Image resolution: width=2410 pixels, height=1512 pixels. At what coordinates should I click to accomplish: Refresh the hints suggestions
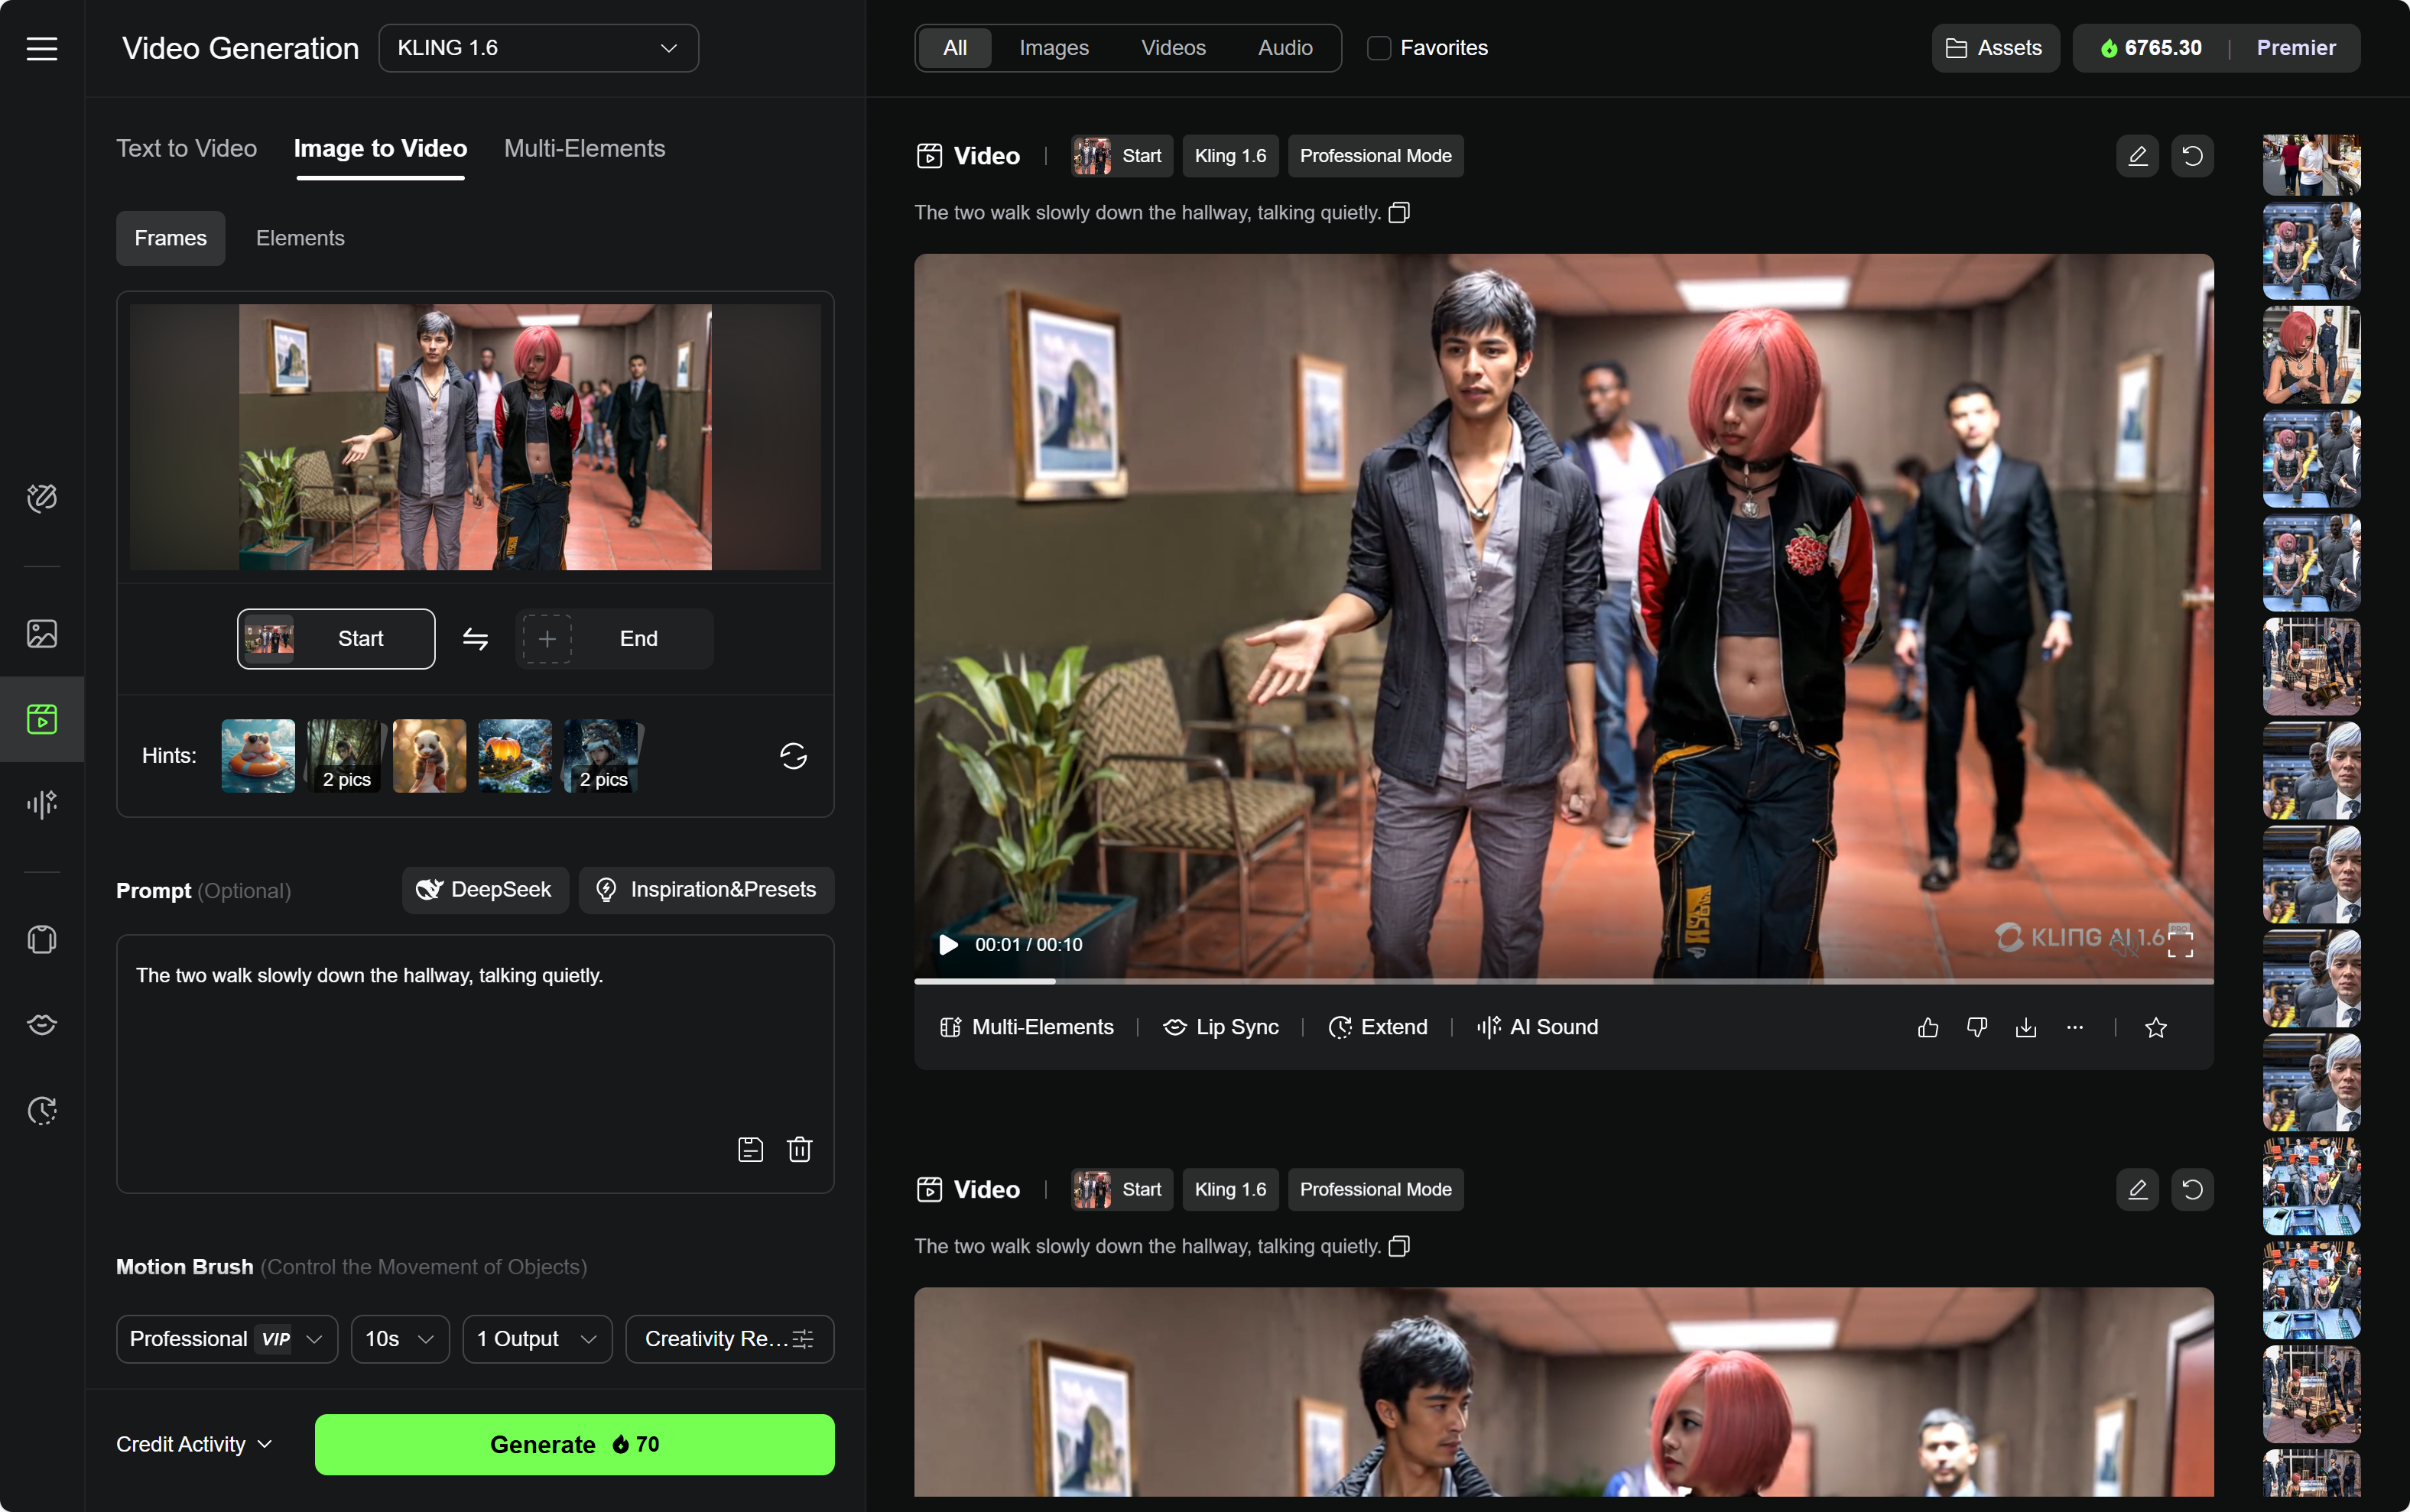point(793,756)
